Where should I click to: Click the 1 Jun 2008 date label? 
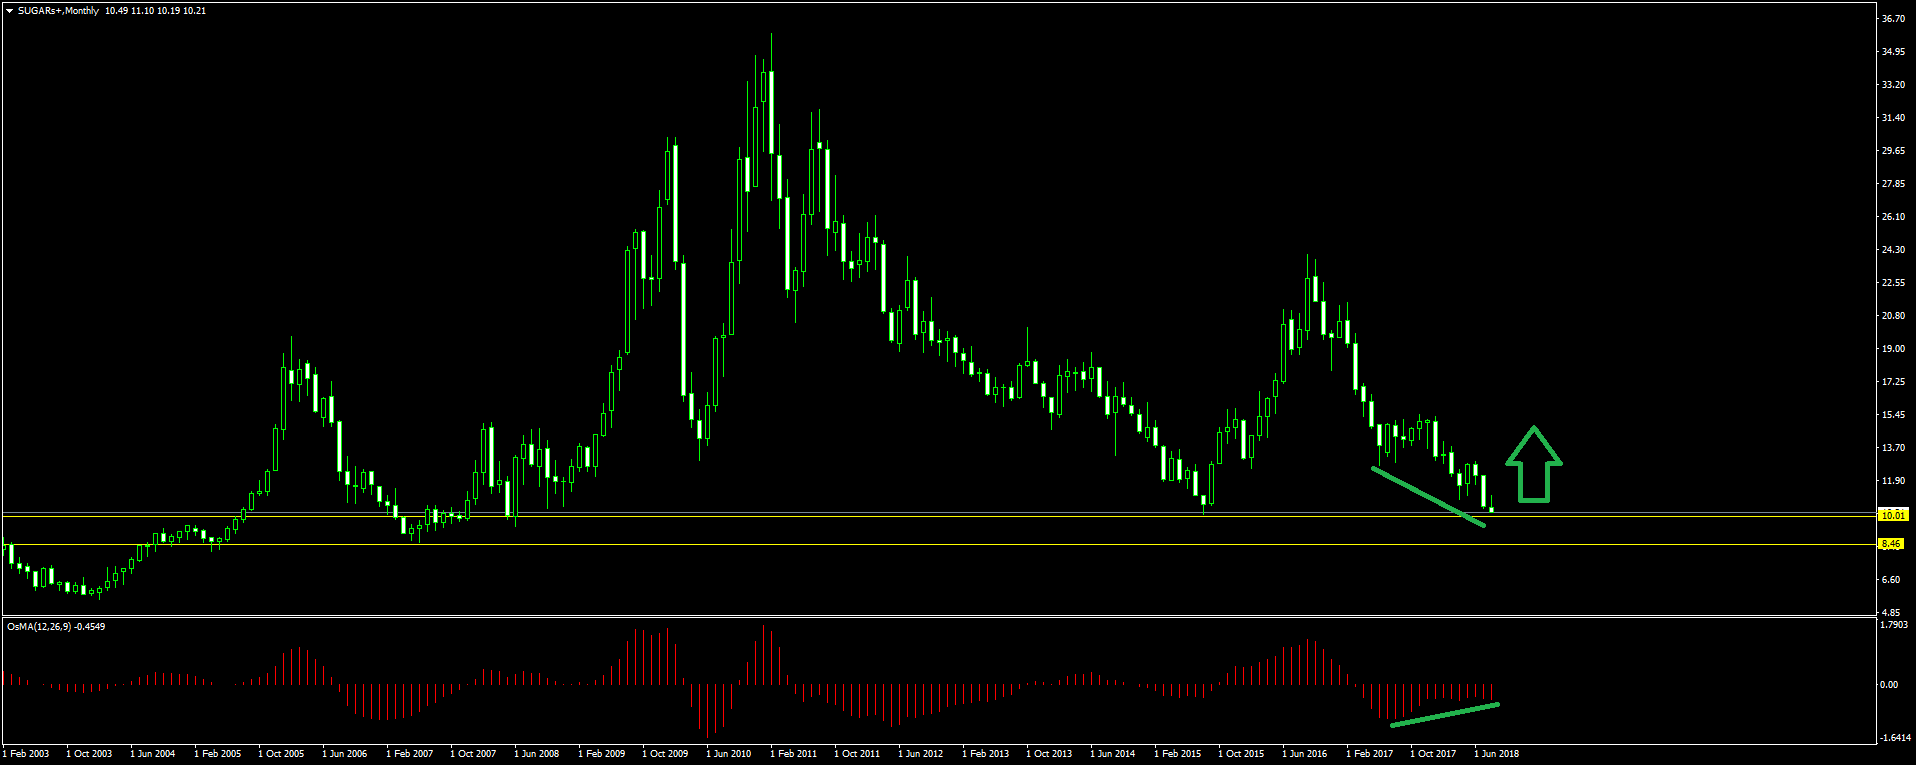point(538,754)
